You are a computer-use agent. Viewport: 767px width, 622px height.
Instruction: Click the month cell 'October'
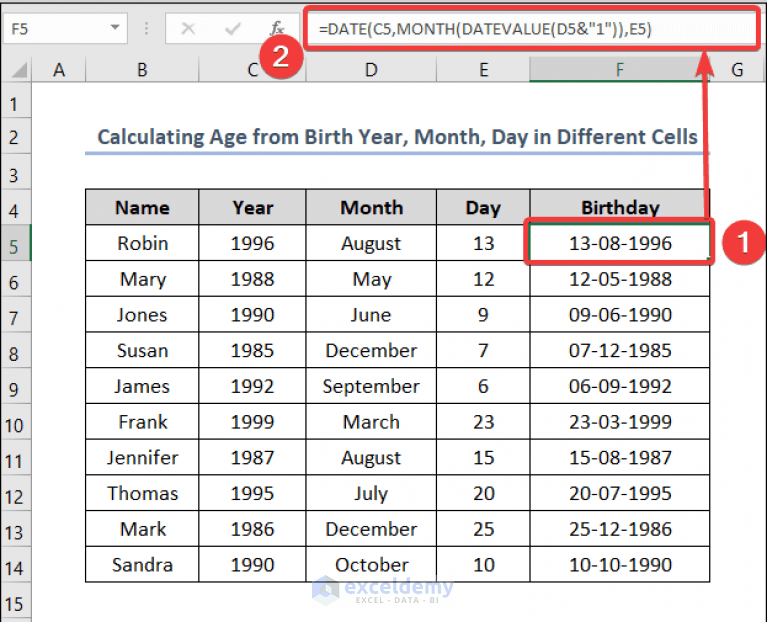[371, 564]
